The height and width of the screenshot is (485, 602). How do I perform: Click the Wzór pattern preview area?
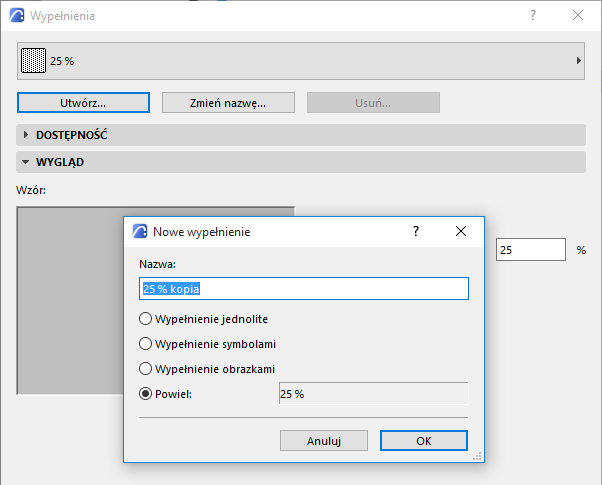pyautogui.click(x=70, y=300)
